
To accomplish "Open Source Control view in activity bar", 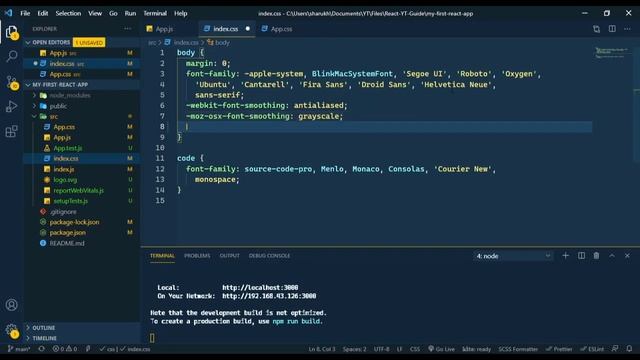I will tap(11, 82).
